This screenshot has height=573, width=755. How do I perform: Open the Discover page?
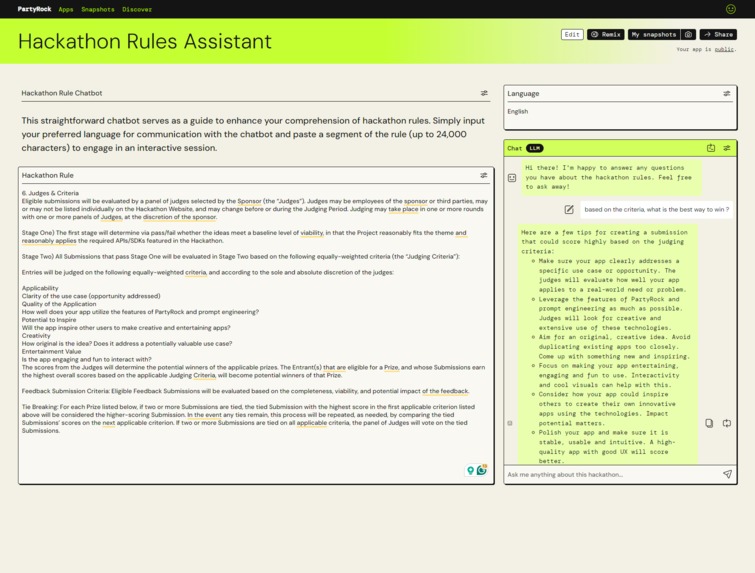(137, 9)
